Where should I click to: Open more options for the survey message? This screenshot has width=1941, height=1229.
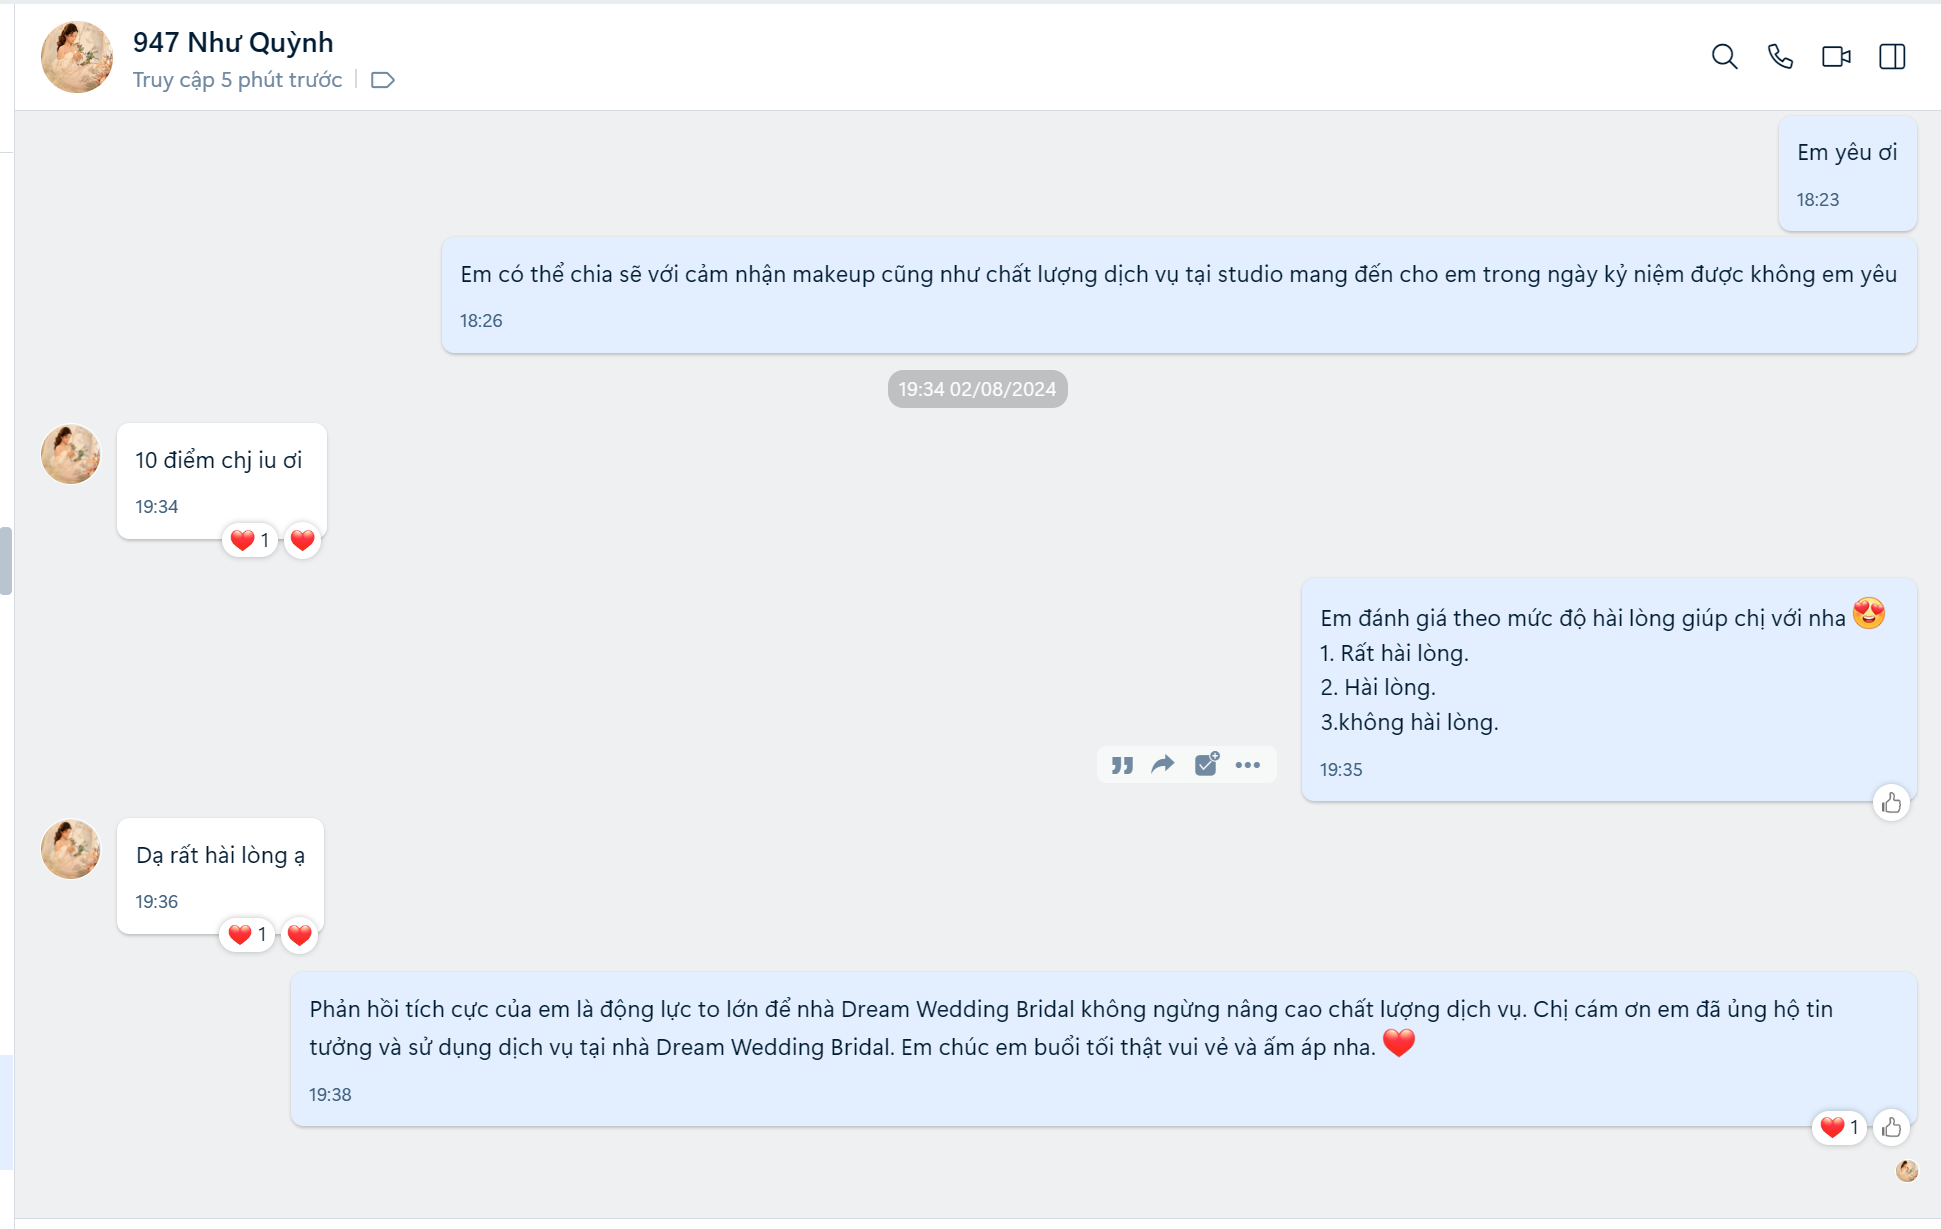click(x=1248, y=765)
